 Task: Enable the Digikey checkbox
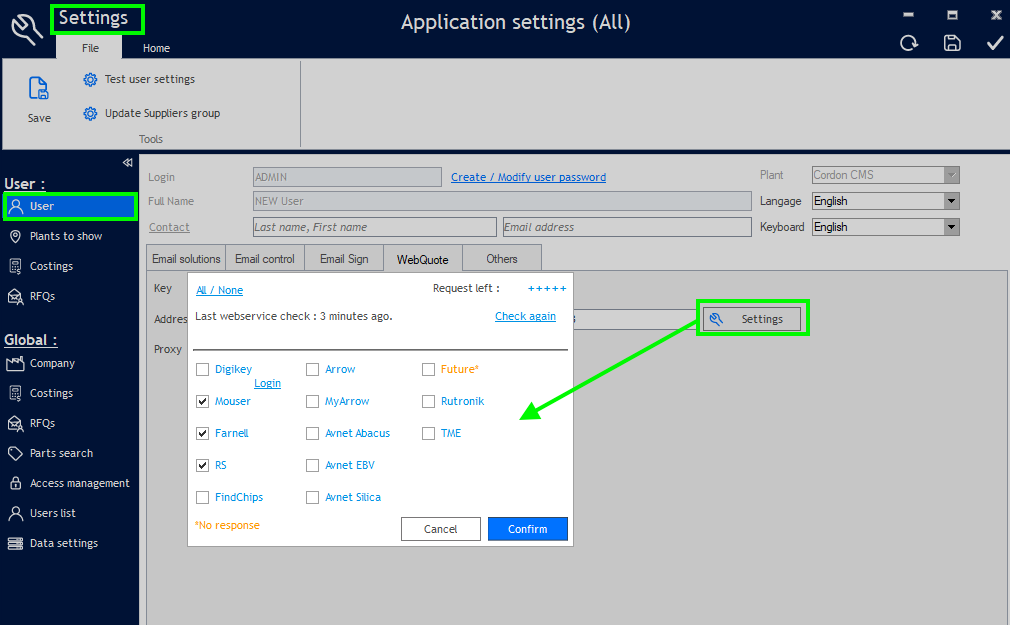pos(204,369)
